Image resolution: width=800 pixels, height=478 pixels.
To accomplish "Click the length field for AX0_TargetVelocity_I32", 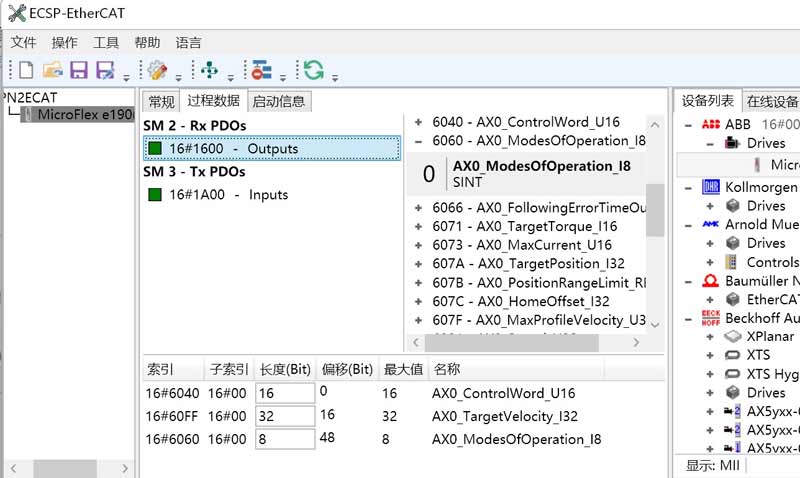I will (x=284, y=416).
